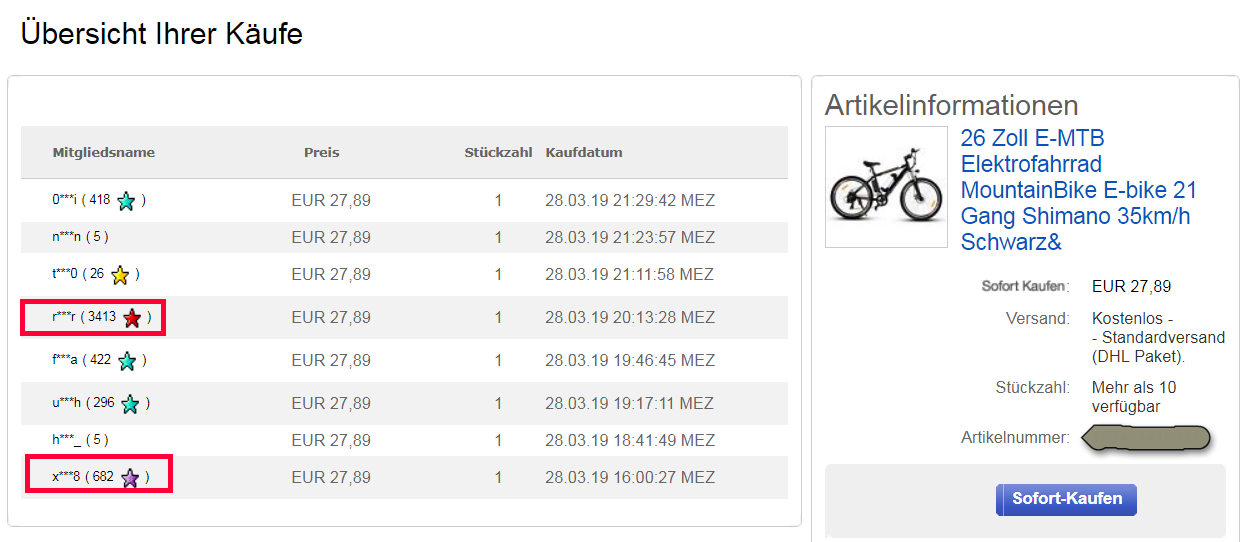Click purchase date 28.03.19 21:29:42 MEZ

pyautogui.click(x=630, y=201)
